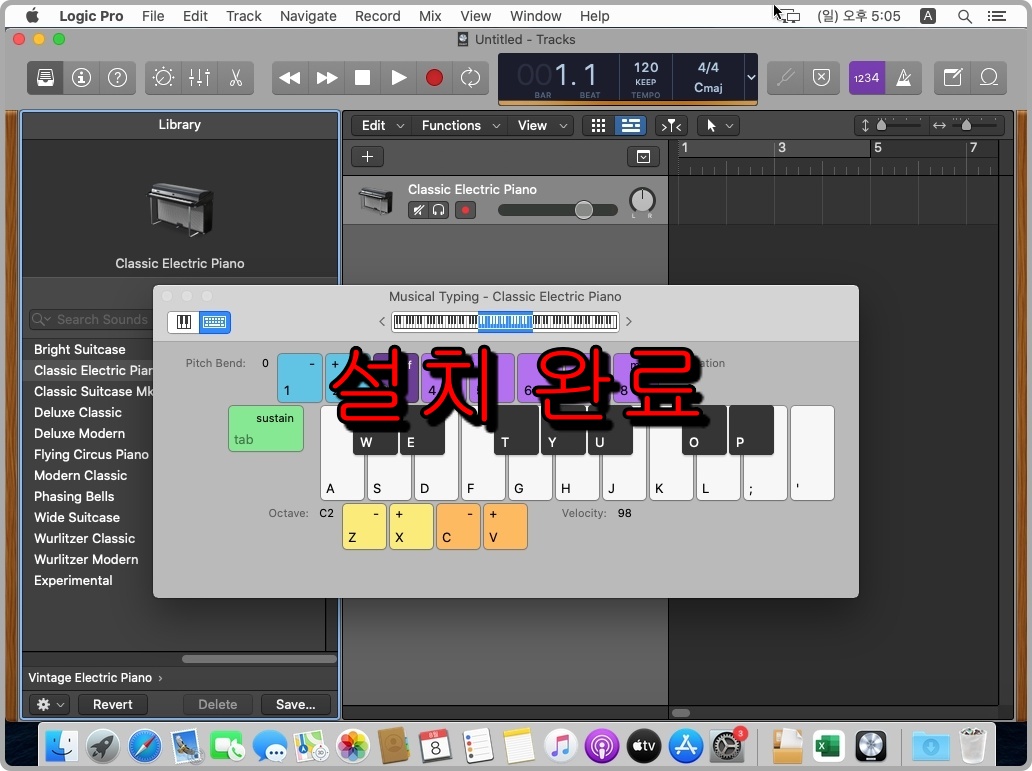Screen dimensions: 1032x771
Task: Switch Musical Typing to full keyboard view icon
Action: (183, 322)
